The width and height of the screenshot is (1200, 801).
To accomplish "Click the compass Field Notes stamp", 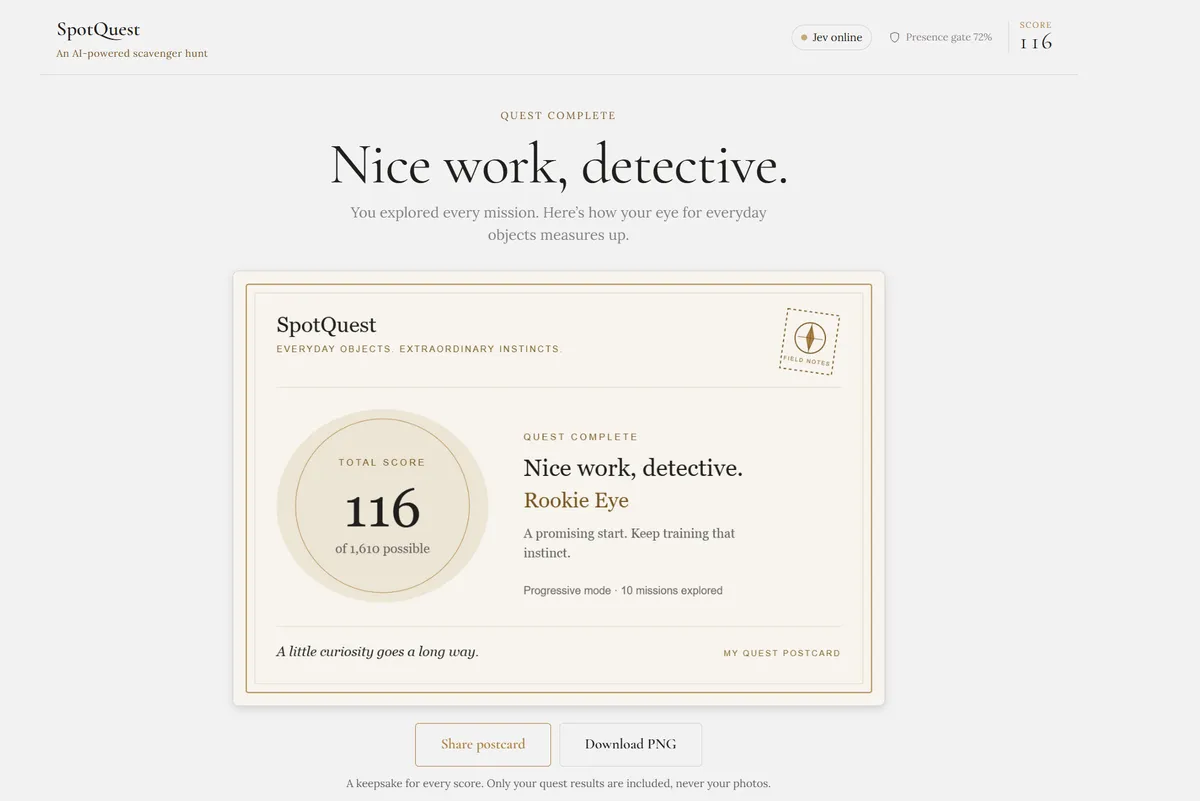I will pyautogui.click(x=809, y=341).
